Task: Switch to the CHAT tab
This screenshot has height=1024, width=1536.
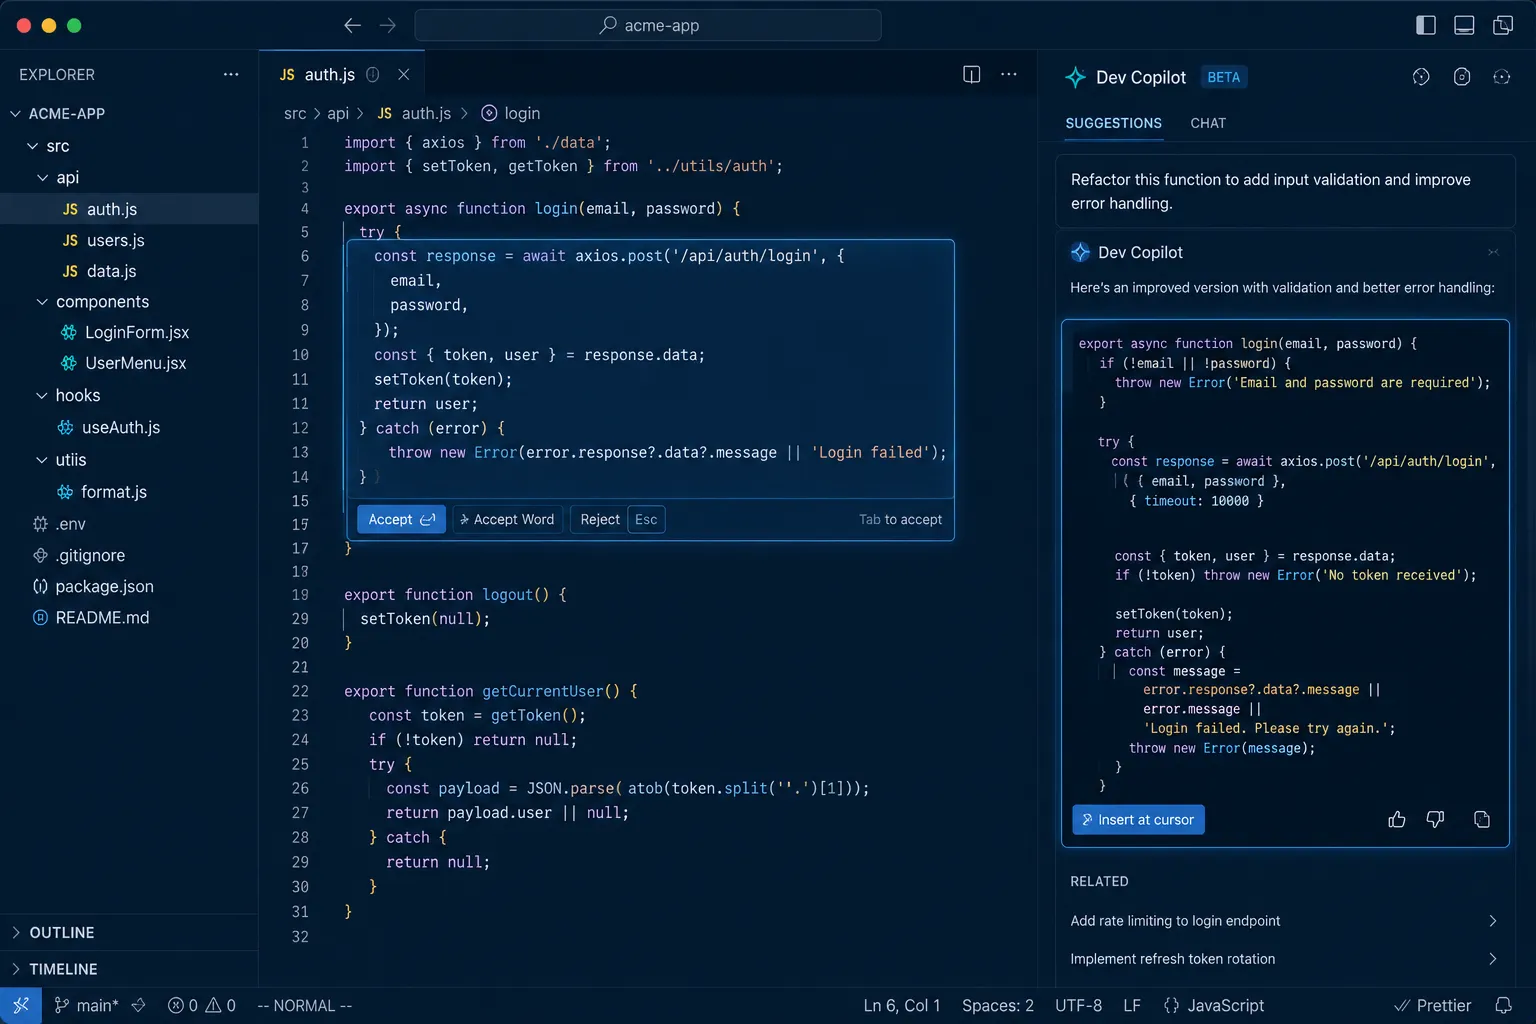Action: tap(1208, 123)
